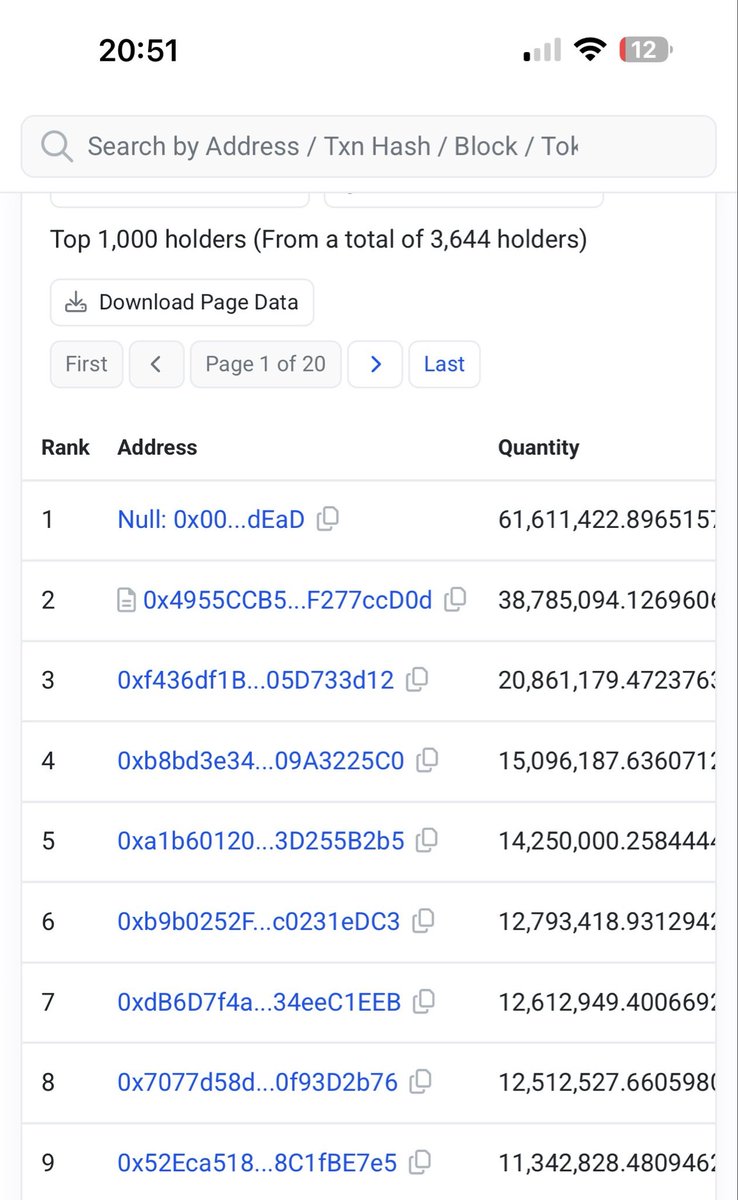Open address 0x52Eca518...8C1fBE7e5
738x1200 pixels.
click(257, 1163)
